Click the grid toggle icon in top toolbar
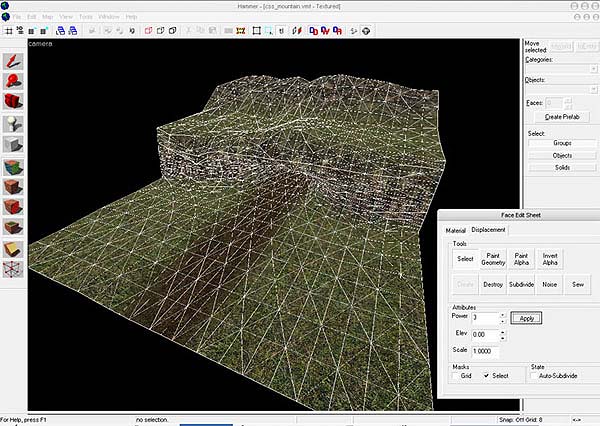 click(x=9, y=31)
